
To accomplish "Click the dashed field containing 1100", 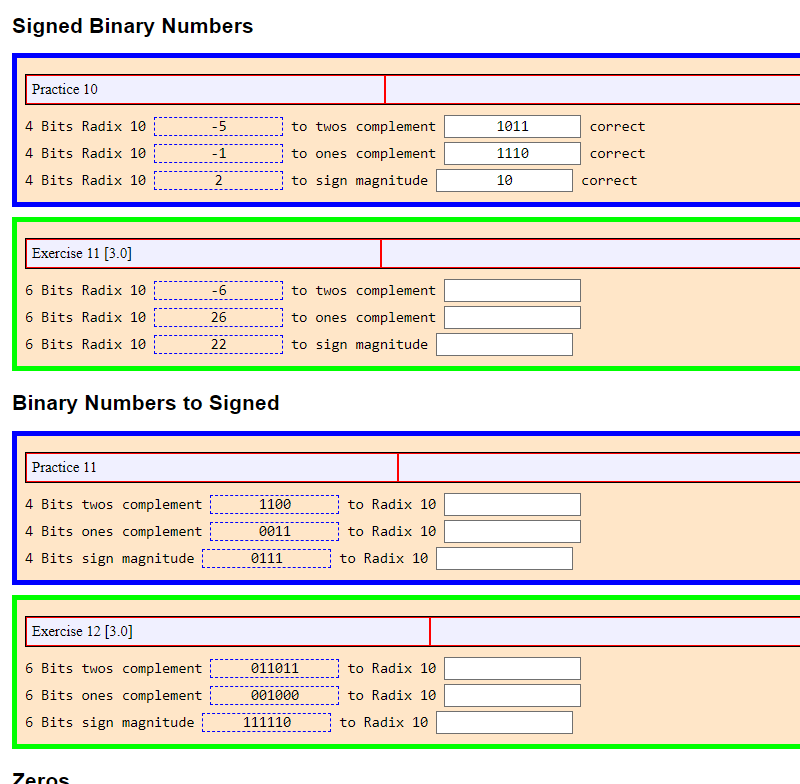I will 274,504.
